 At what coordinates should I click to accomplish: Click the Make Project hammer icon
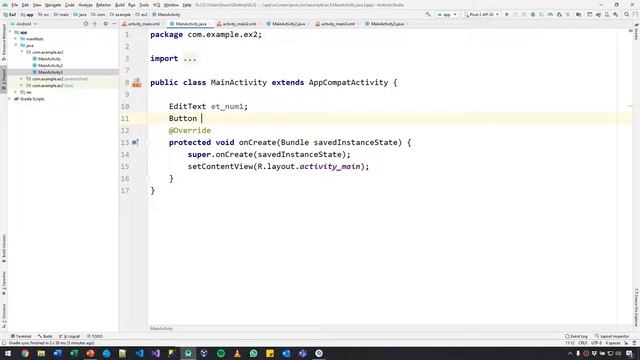pos(428,14)
